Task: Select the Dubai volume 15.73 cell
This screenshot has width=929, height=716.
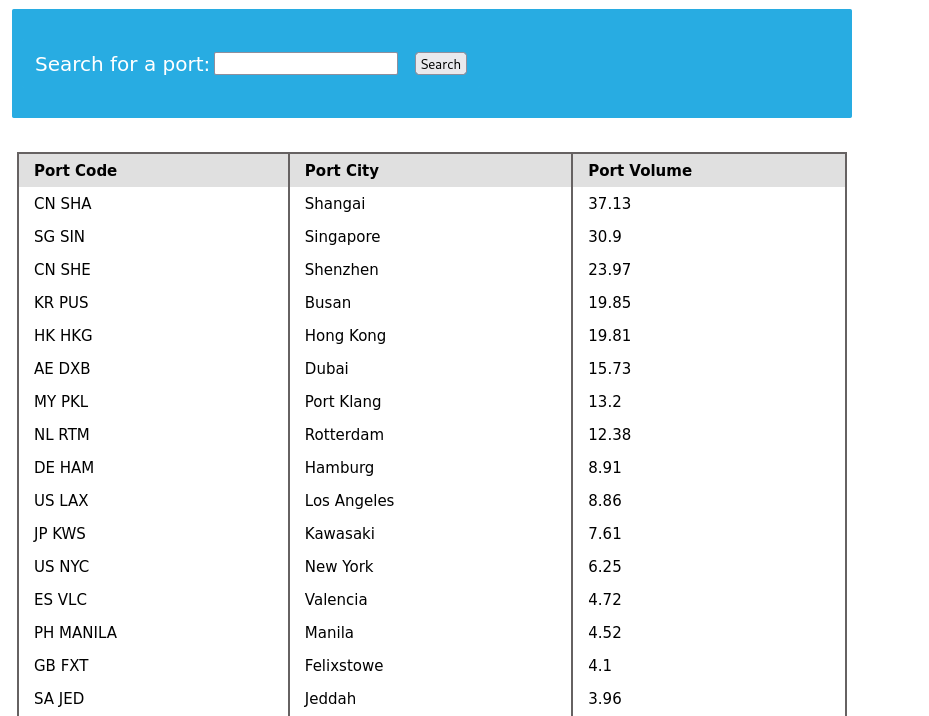Action: [609, 369]
